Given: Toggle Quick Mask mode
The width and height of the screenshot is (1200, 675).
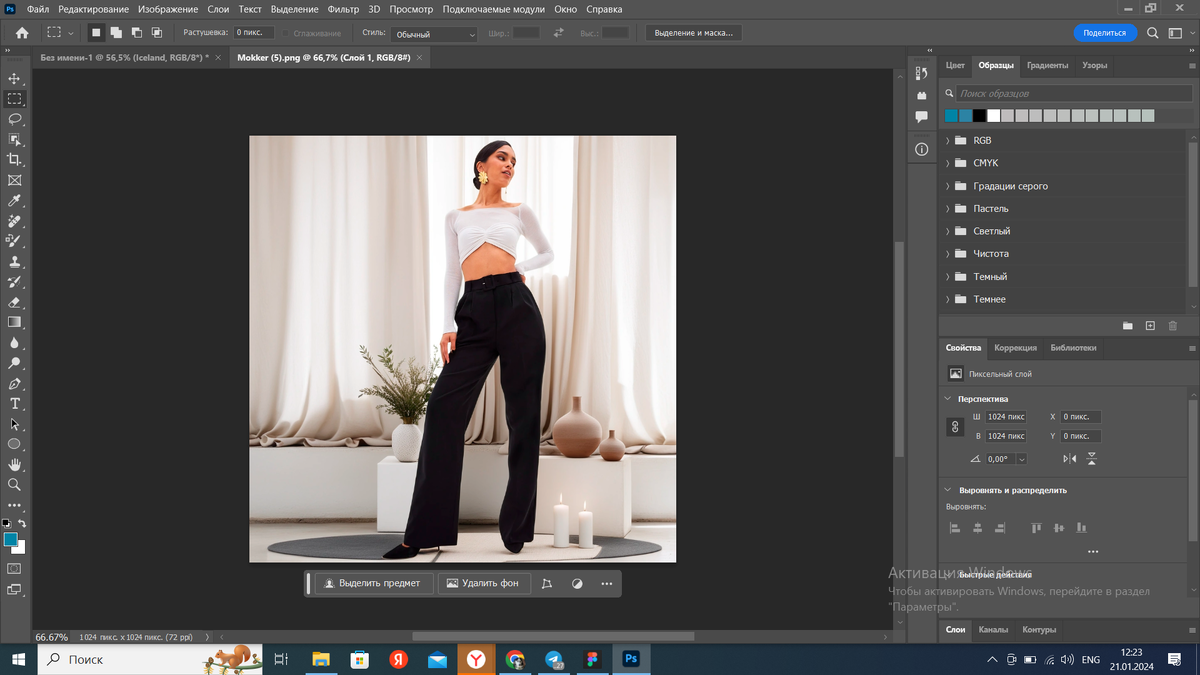Looking at the screenshot, I should tap(14, 569).
